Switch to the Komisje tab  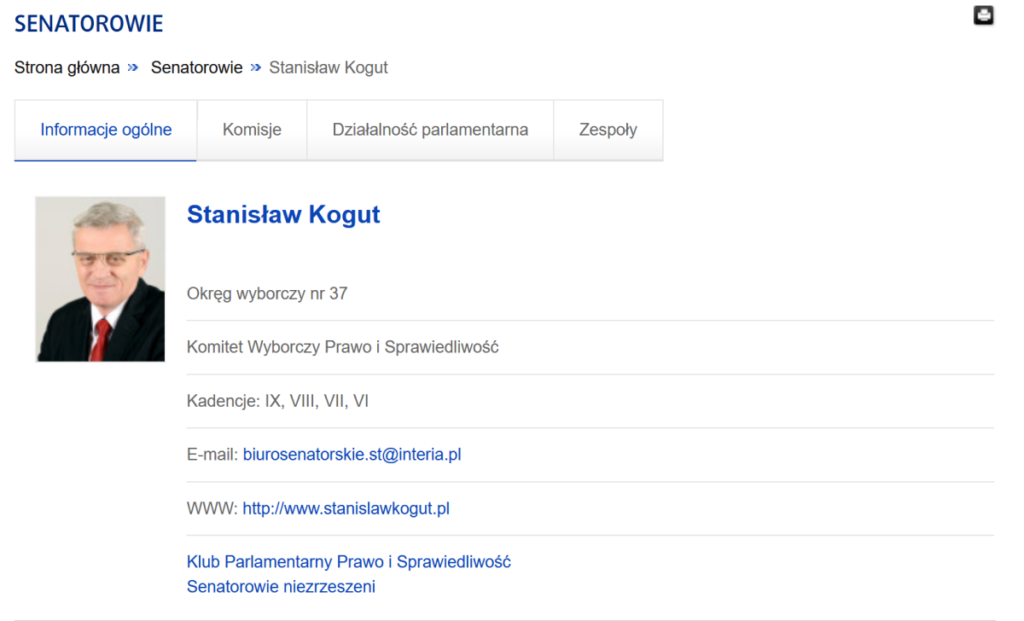point(251,130)
